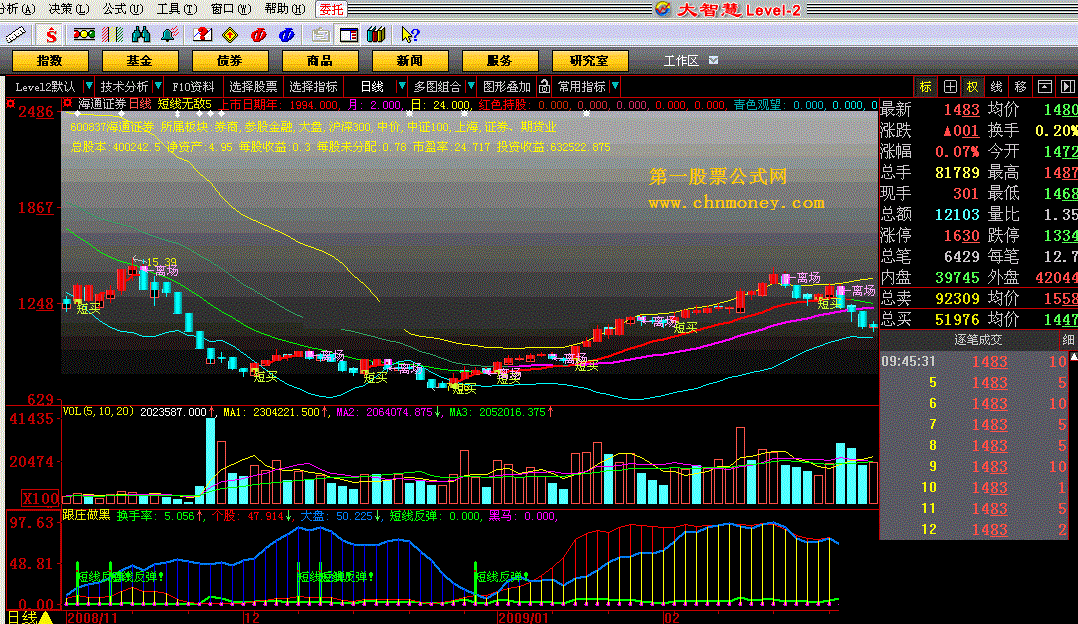Click the 研究室 yellow button
1078x624 pixels.
[x=590, y=60]
